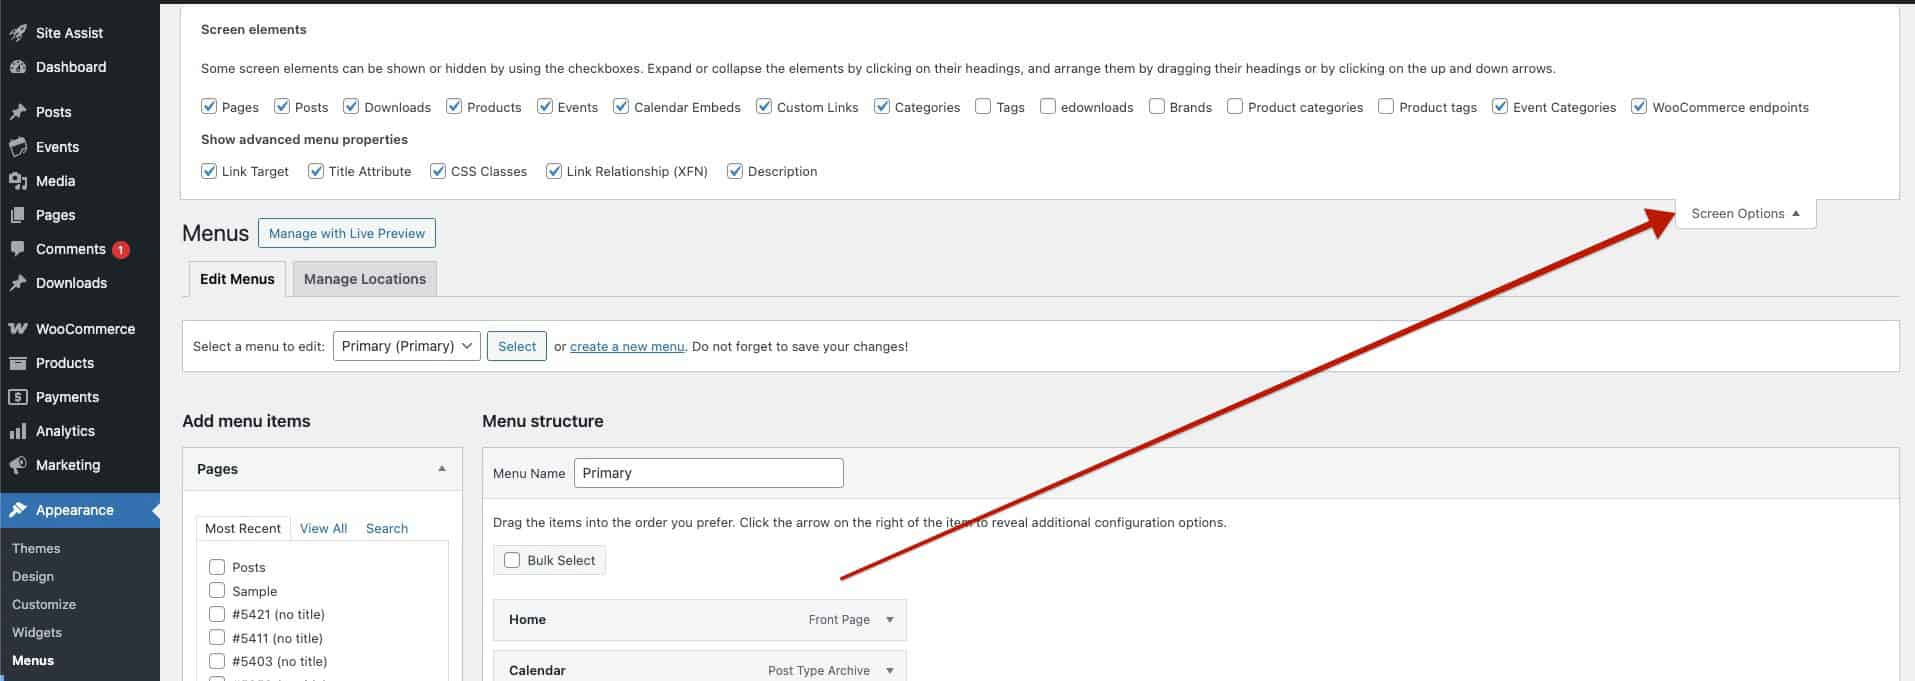The height and width of the screenshot is (681, 1915).
Task: Collapse the Screen Options panel
Action: click(x=1745, y=213)
